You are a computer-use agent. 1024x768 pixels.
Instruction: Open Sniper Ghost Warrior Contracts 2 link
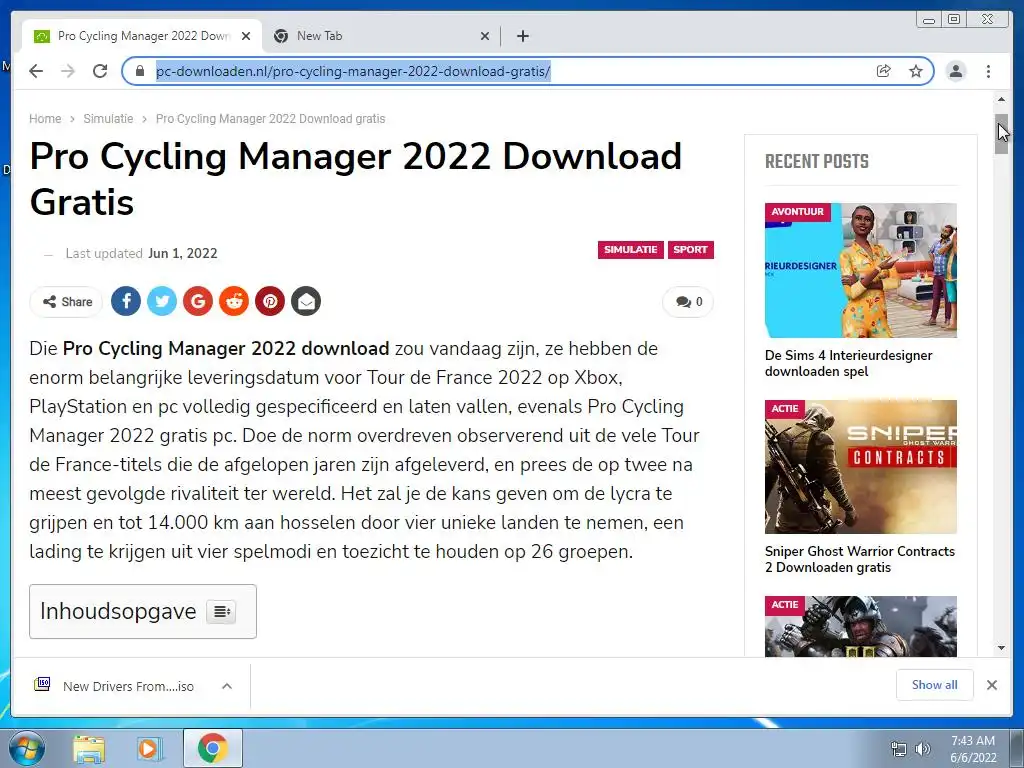(x=859, y=559)
